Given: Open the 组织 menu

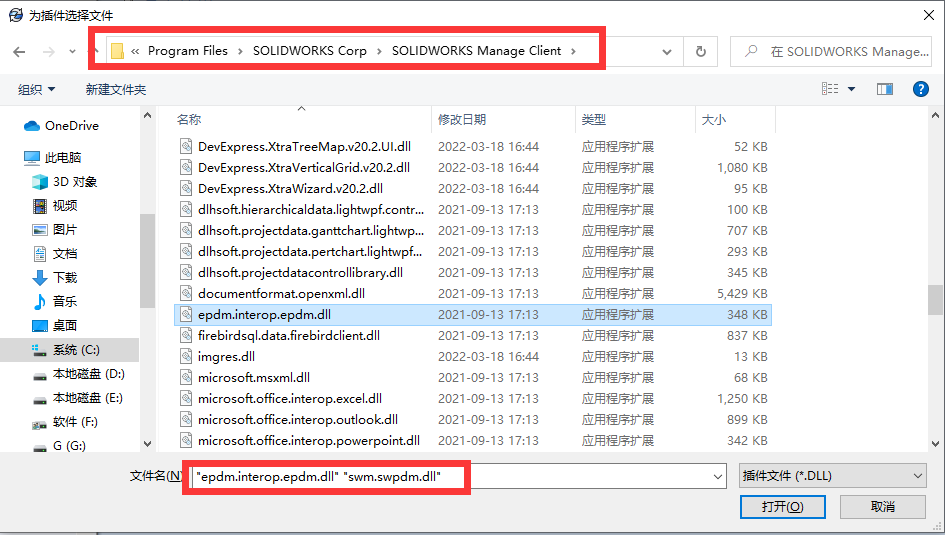Looking at the screenshot, I should pos(36,90).
